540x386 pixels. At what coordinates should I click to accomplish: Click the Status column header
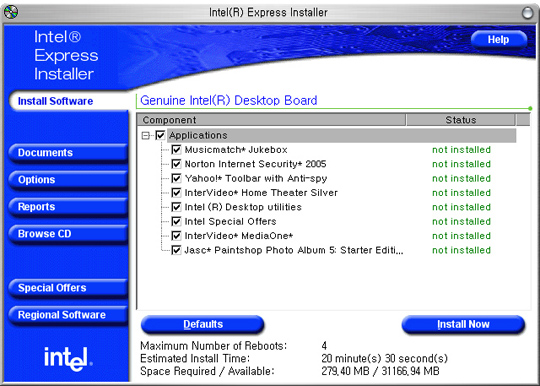pyautogui.click(x=461, y=120)
